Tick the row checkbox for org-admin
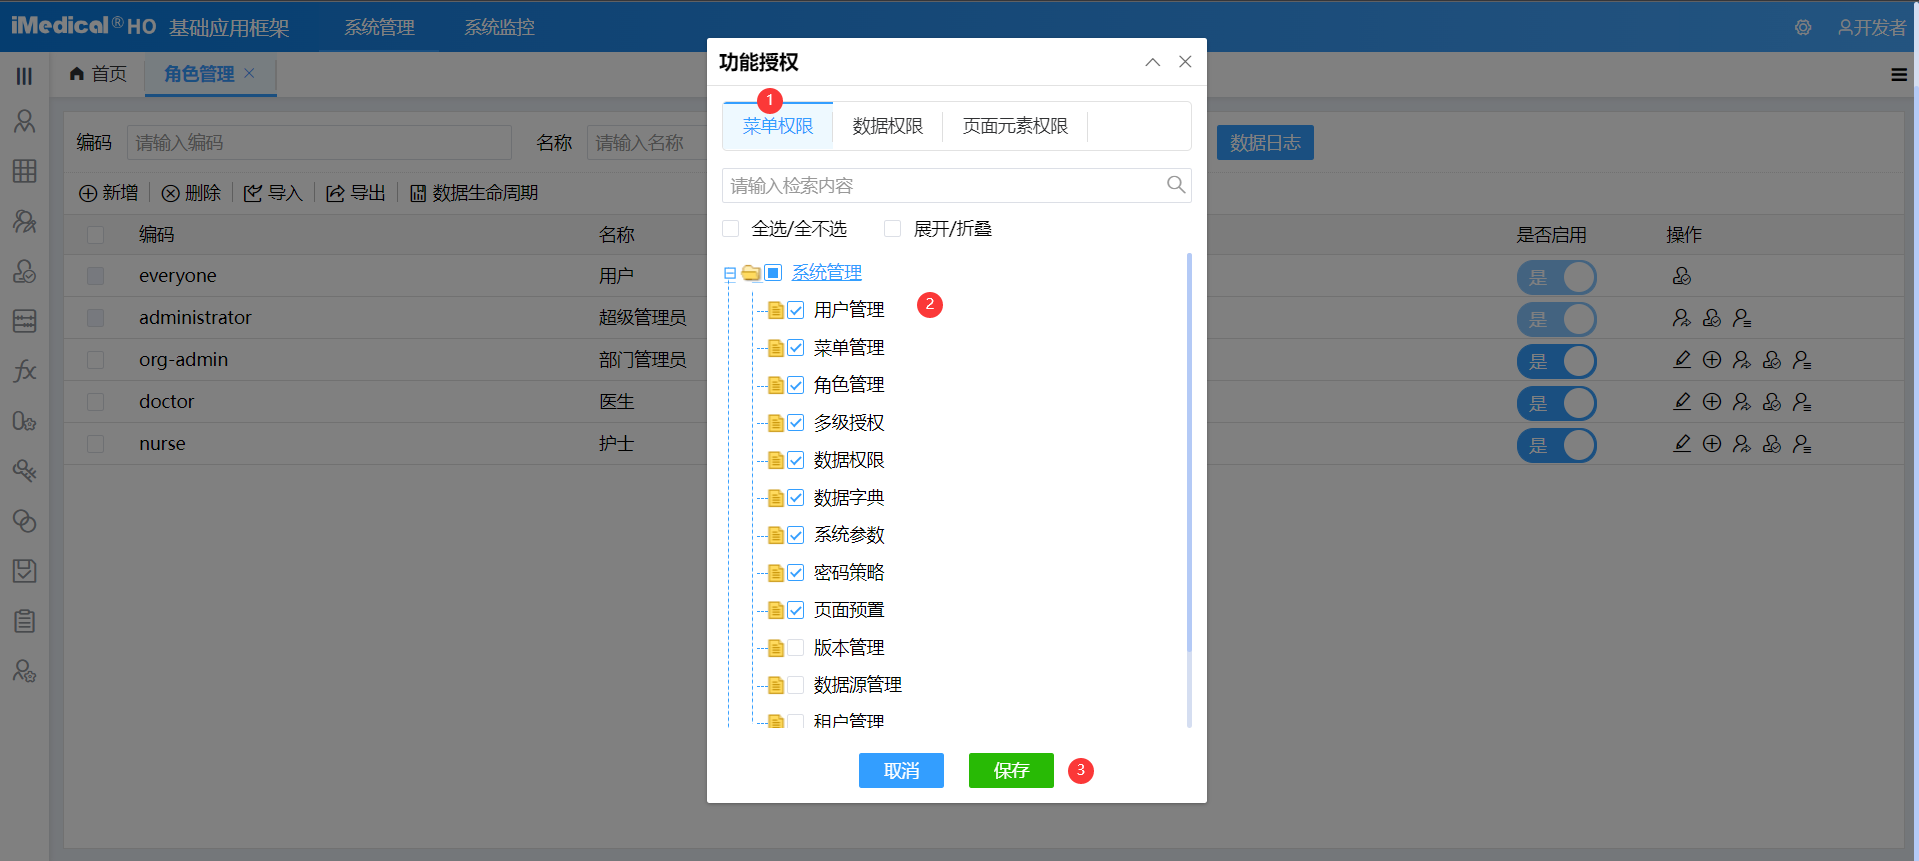1919x861 pixels. tap(96, 360)
